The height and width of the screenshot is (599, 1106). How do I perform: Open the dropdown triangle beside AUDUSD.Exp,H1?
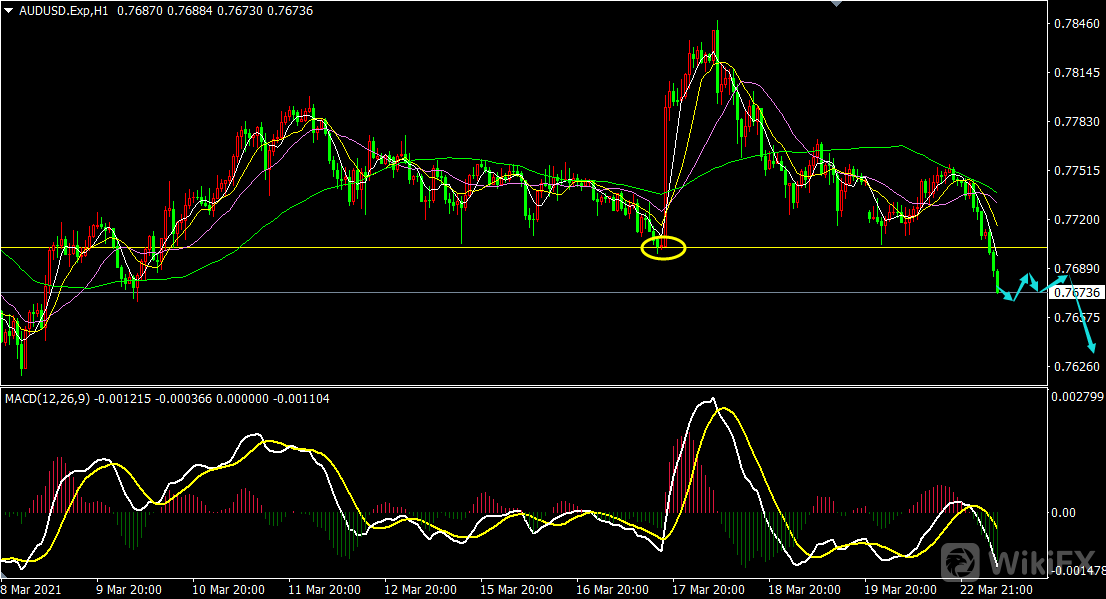[8, 9]
